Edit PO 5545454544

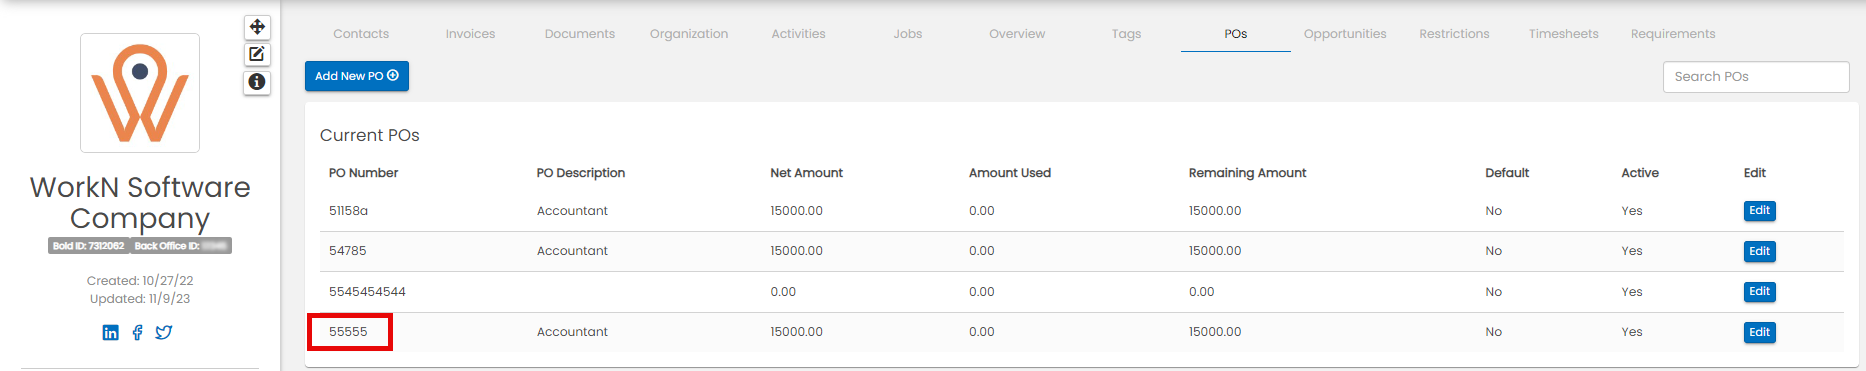click(1759, 292)
